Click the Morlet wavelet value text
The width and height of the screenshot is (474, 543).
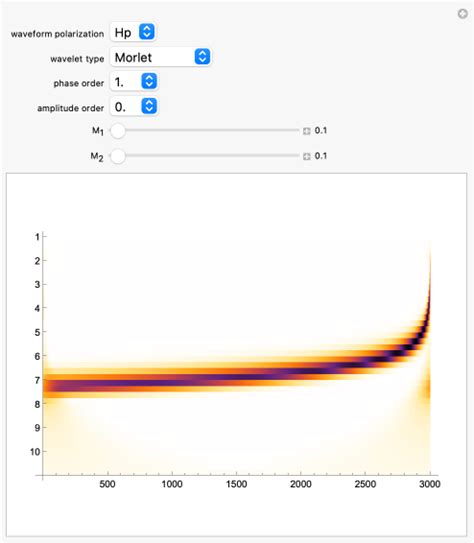(x=133, y=57)
